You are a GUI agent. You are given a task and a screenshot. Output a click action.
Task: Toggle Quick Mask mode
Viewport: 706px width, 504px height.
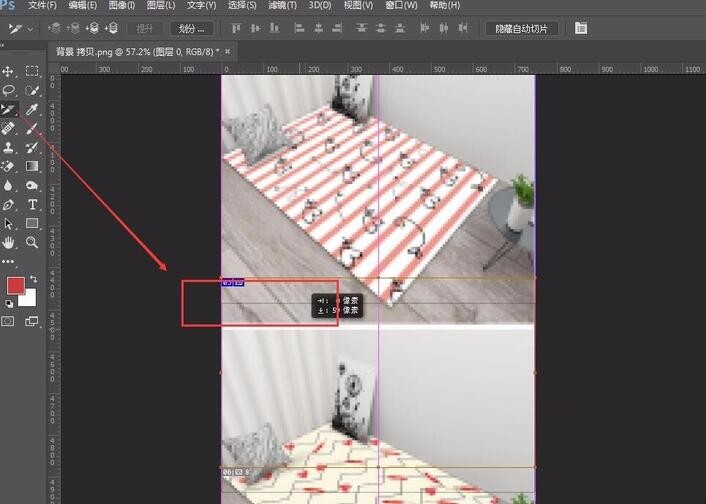click(8, 321)
